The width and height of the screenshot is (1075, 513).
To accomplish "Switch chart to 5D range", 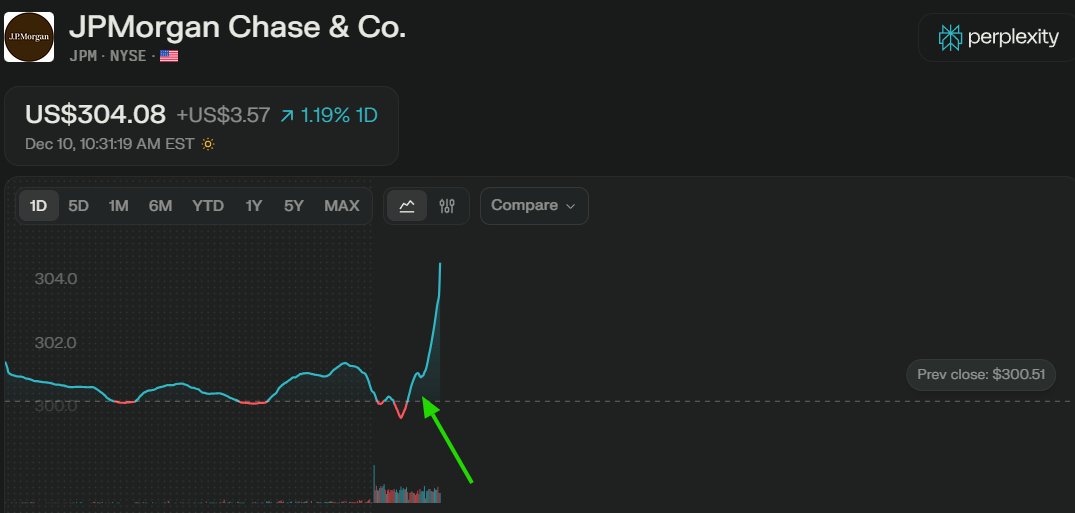I will 78,206.
